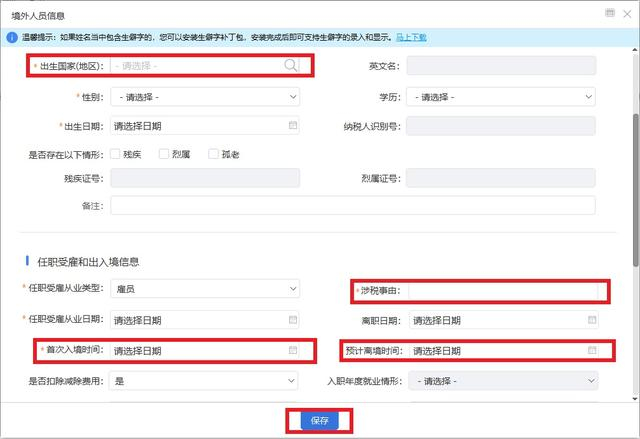Image resolution: width=640 pixels, height=439 pixels.
Task: Click the 纳税人识别号 input field
Action: point(501,126)
